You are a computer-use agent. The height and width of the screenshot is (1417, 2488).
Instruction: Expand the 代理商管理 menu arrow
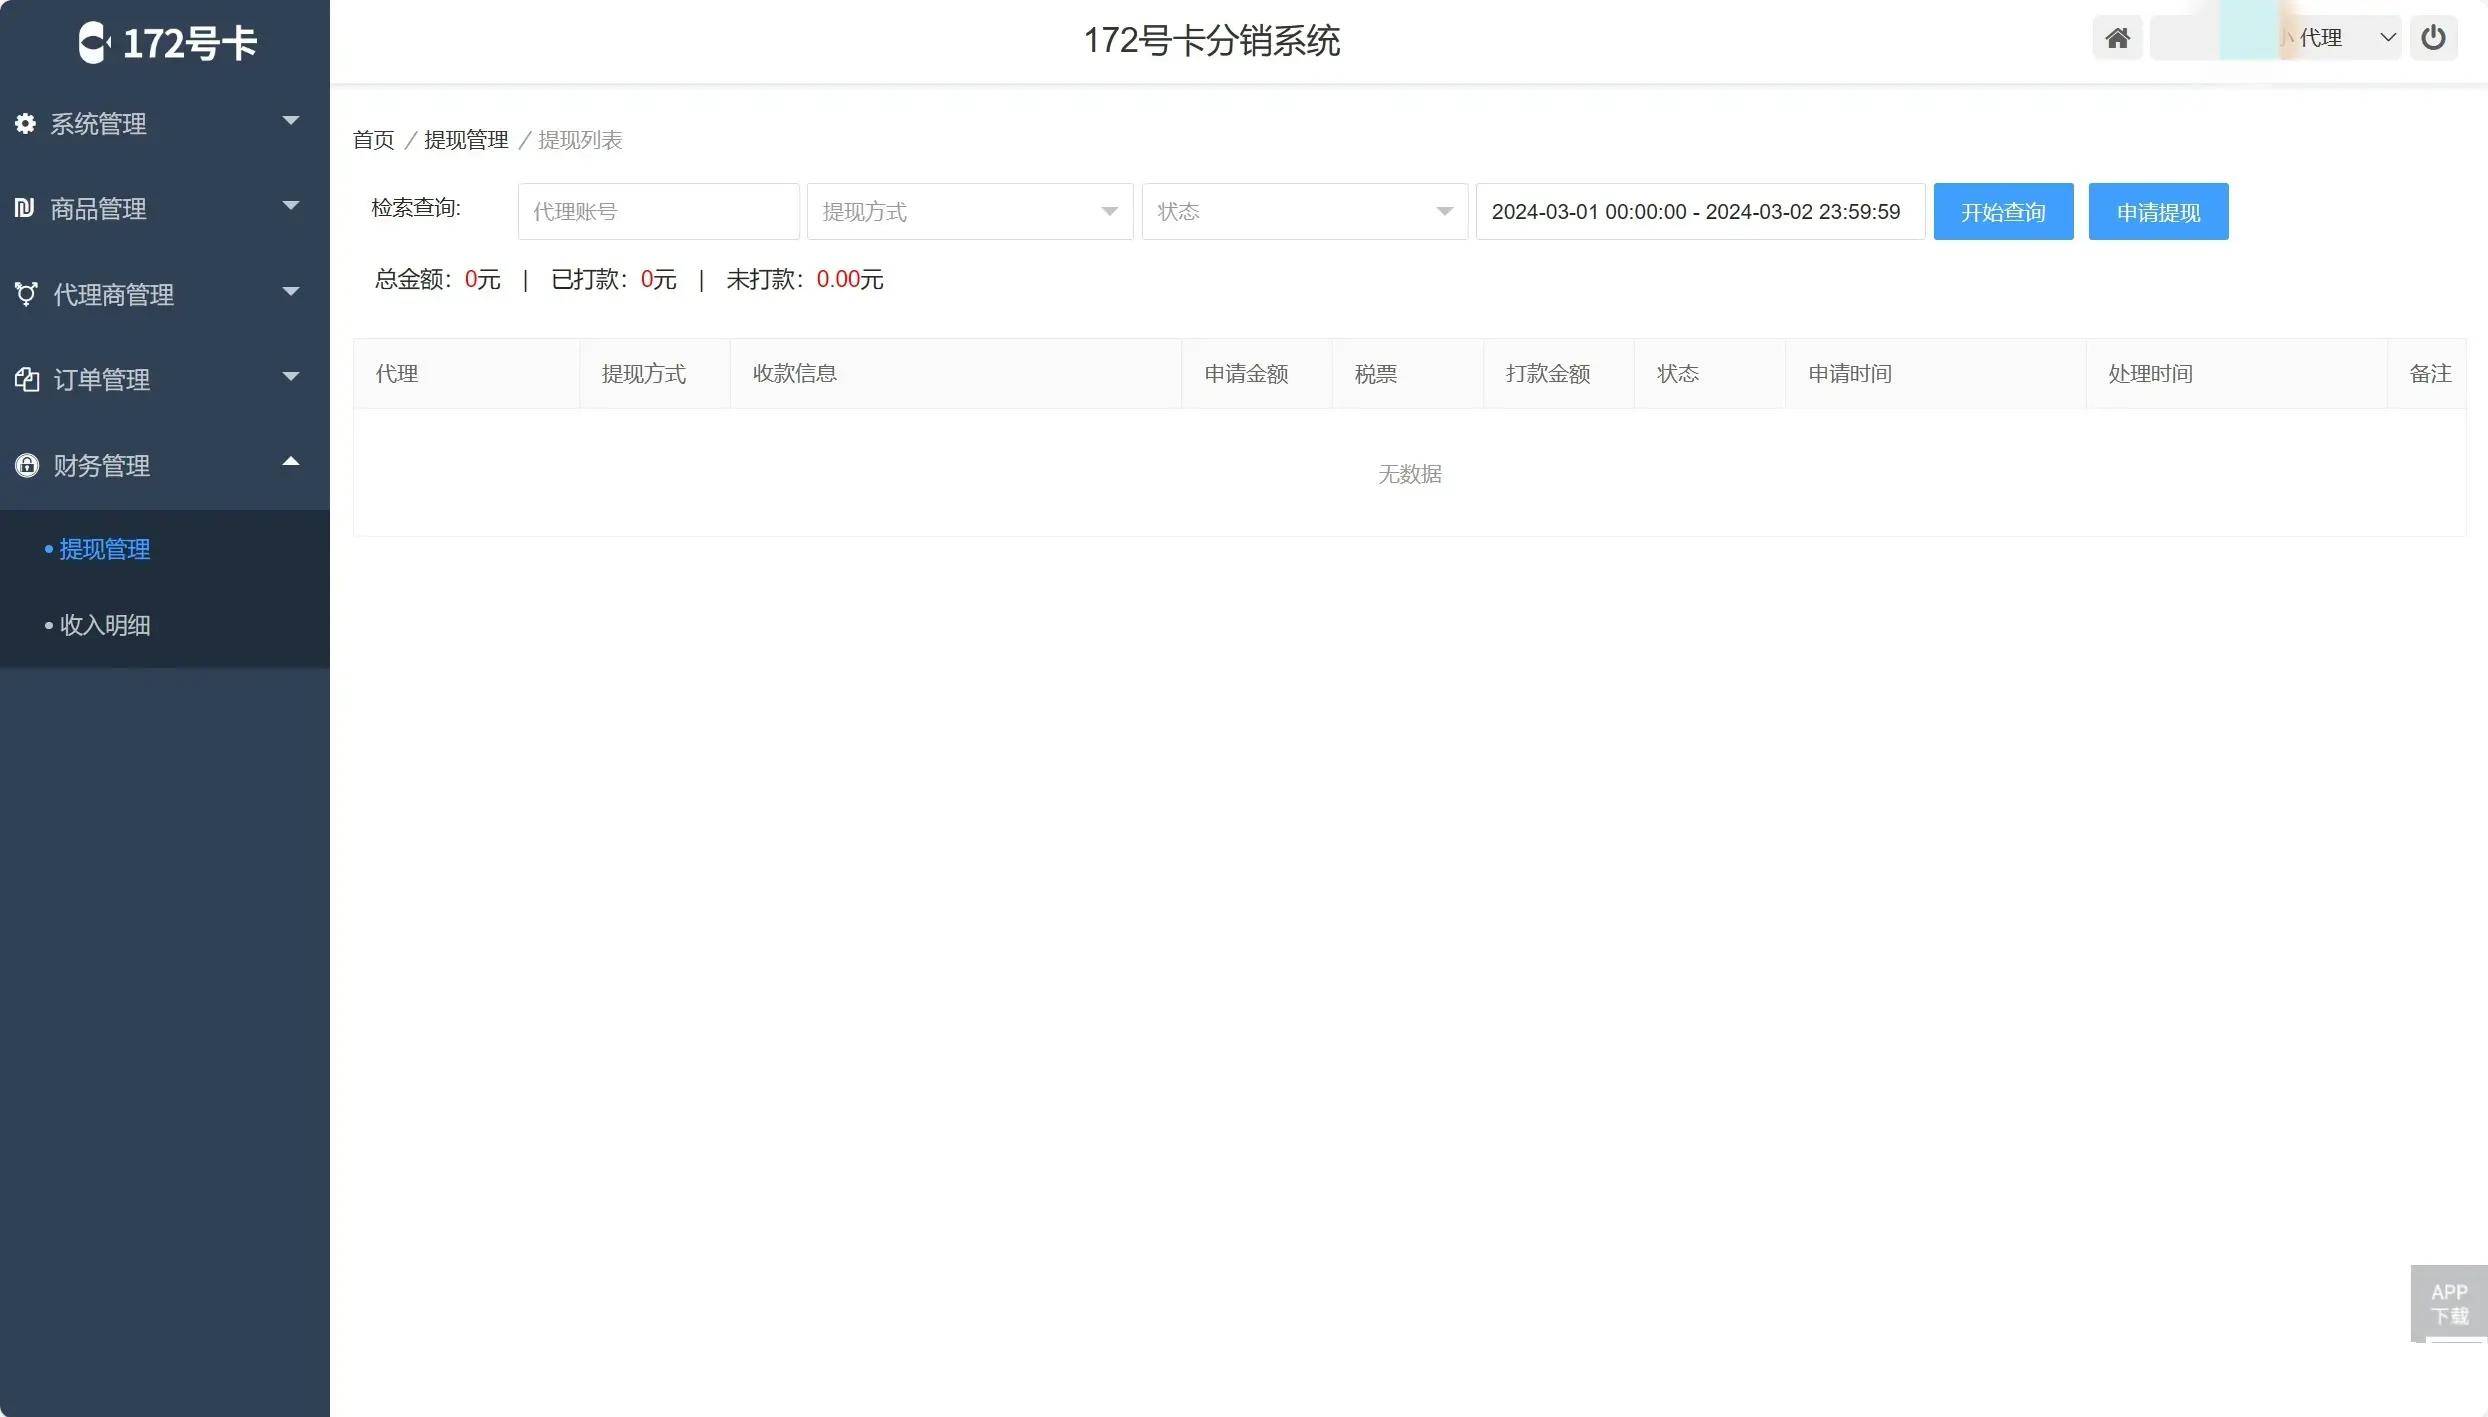pos(291,292)
